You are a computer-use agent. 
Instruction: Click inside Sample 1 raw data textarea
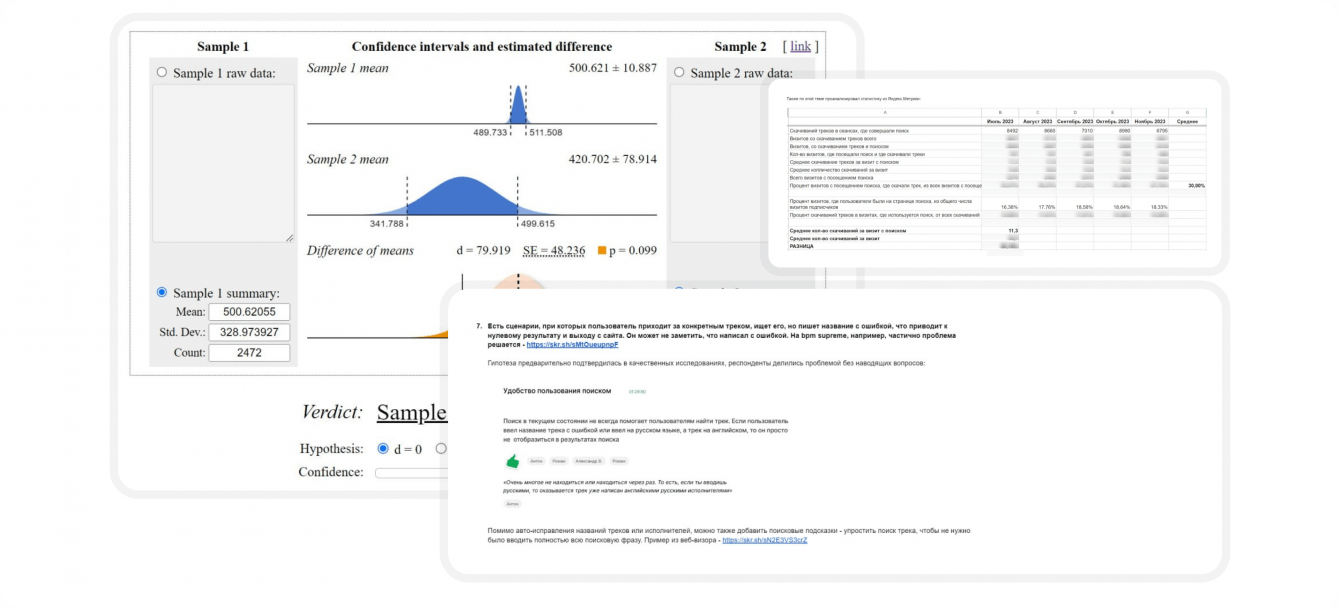(x=223, y=163)
